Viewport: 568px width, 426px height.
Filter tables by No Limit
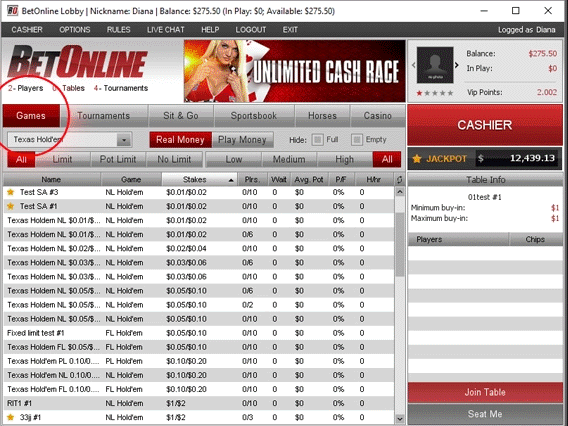click(x=174, y=159)
